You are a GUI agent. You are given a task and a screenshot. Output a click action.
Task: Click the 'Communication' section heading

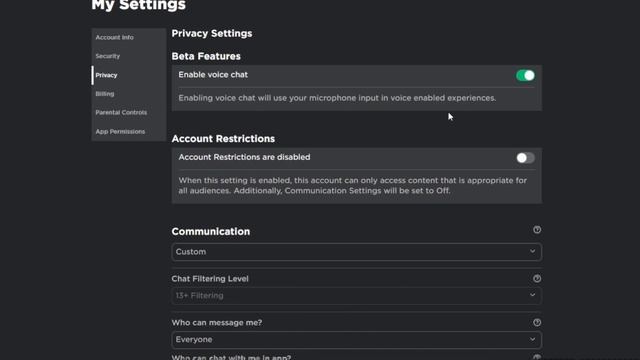click(211, 231)
